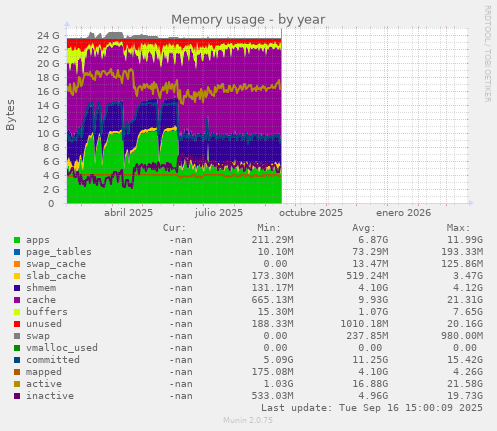The height and width of the screenshot is (431, 497).
Task: Click the 'apps' legend label
Action: pos(38,240)
